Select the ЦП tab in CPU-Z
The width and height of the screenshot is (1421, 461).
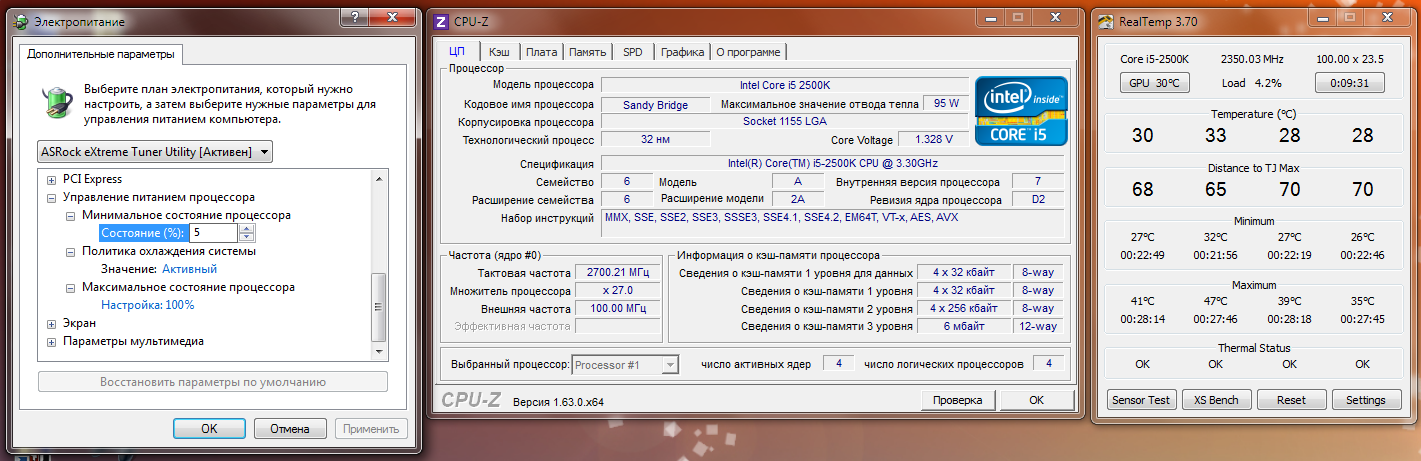[457, 51]
